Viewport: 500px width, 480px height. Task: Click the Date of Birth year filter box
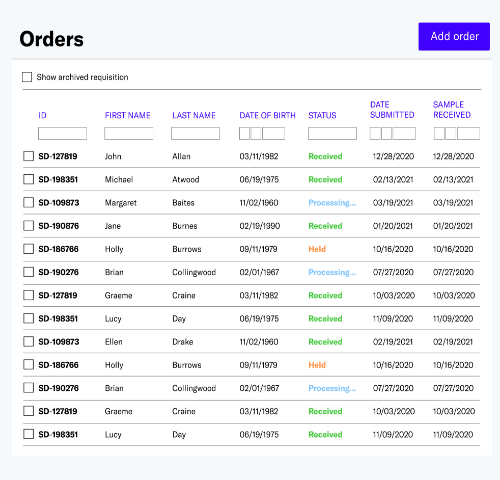[273, 133]
